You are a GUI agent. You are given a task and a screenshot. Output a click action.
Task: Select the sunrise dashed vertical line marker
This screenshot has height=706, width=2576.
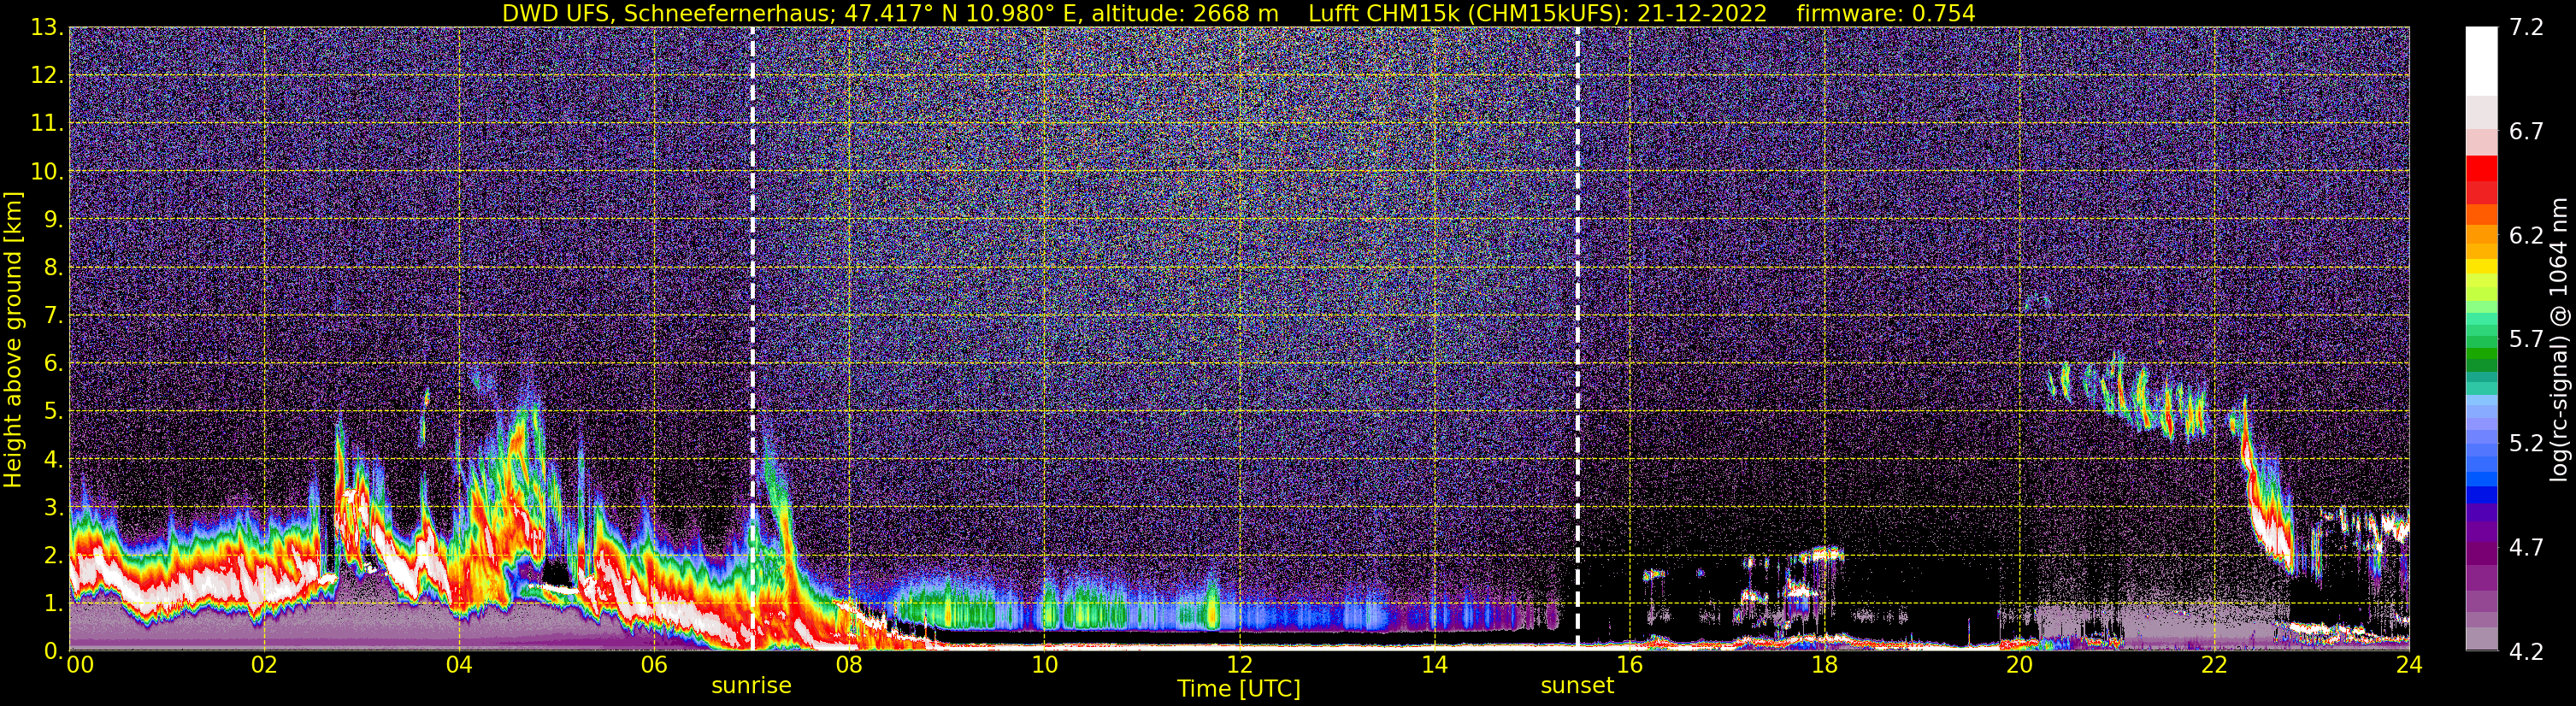[752, 338]
